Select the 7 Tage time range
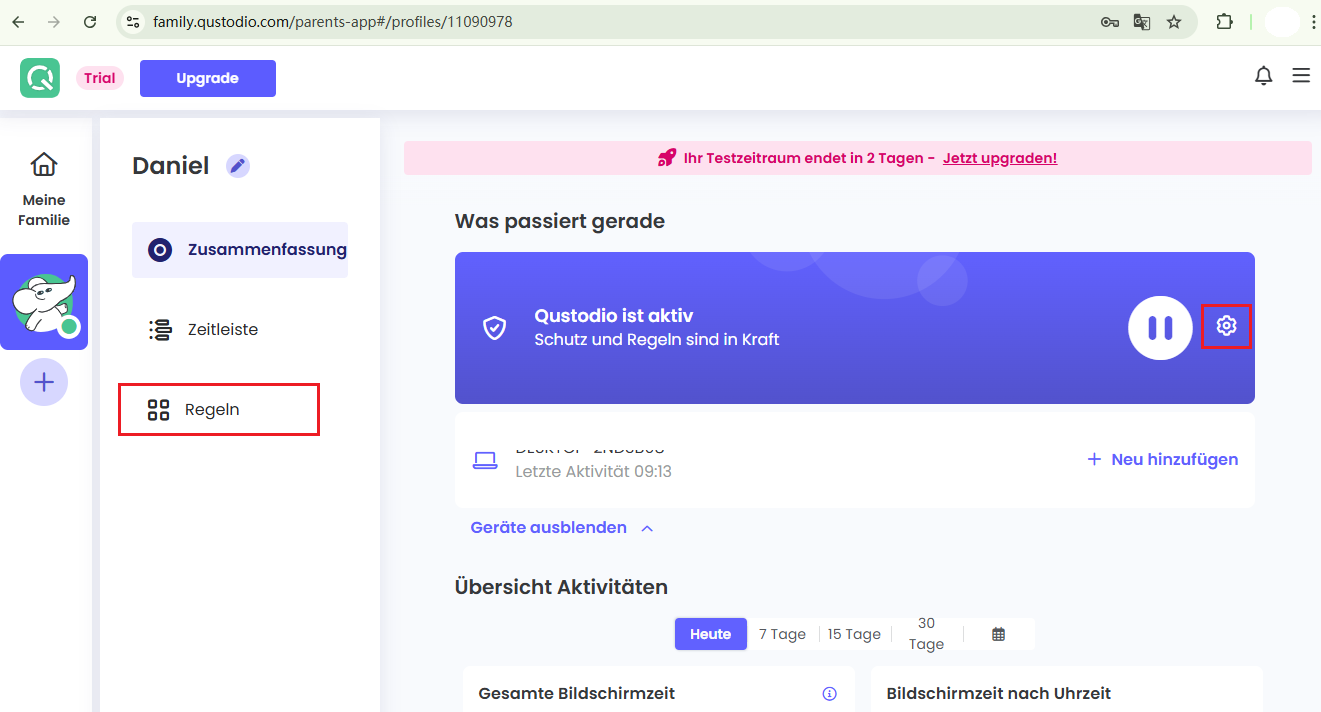Screen dimensions: 1321x712 coord(782,634)
